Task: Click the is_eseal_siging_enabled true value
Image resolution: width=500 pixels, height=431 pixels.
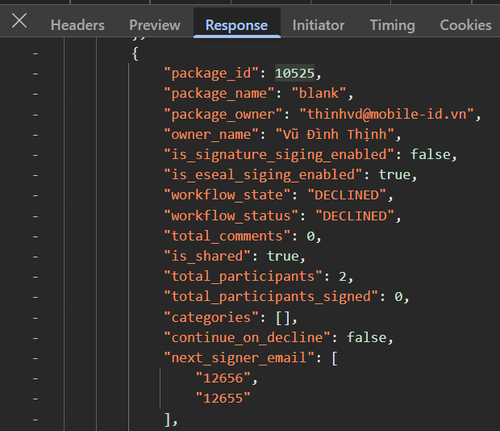Action: pos(395,175)
